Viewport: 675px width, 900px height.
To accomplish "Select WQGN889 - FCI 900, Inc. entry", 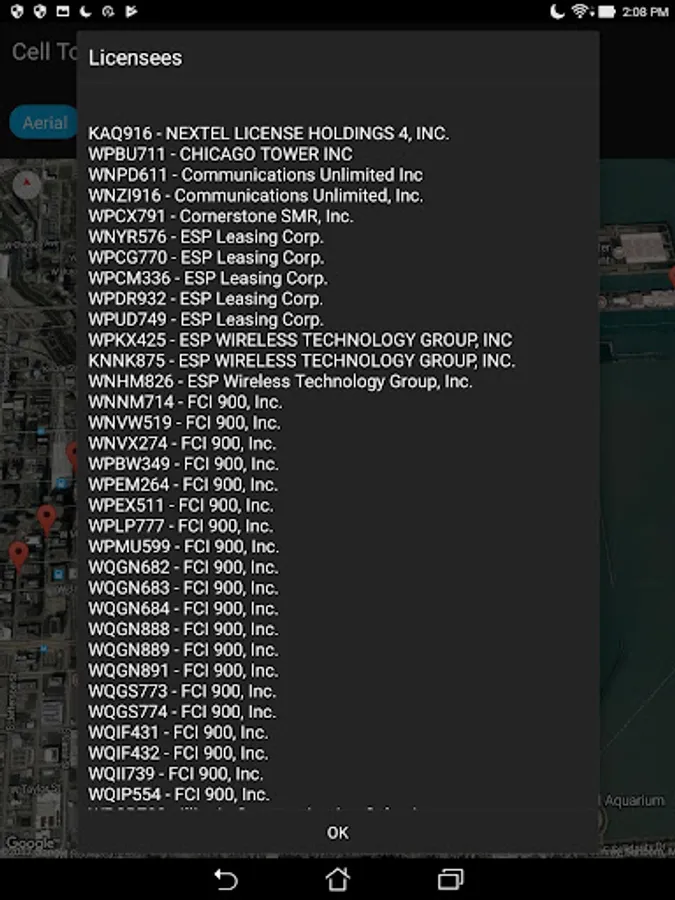I will tap(184, 650).
